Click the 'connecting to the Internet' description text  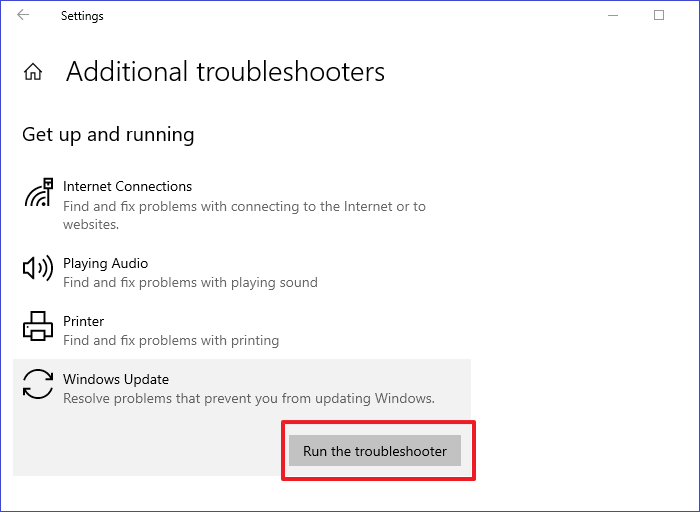point(244,206)
